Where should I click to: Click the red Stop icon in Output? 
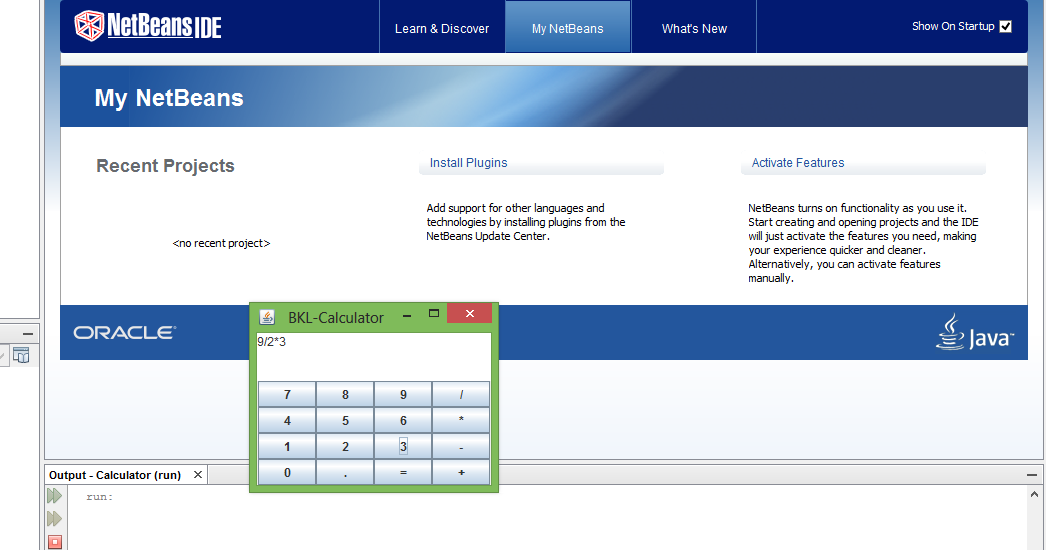coord(55,542)
